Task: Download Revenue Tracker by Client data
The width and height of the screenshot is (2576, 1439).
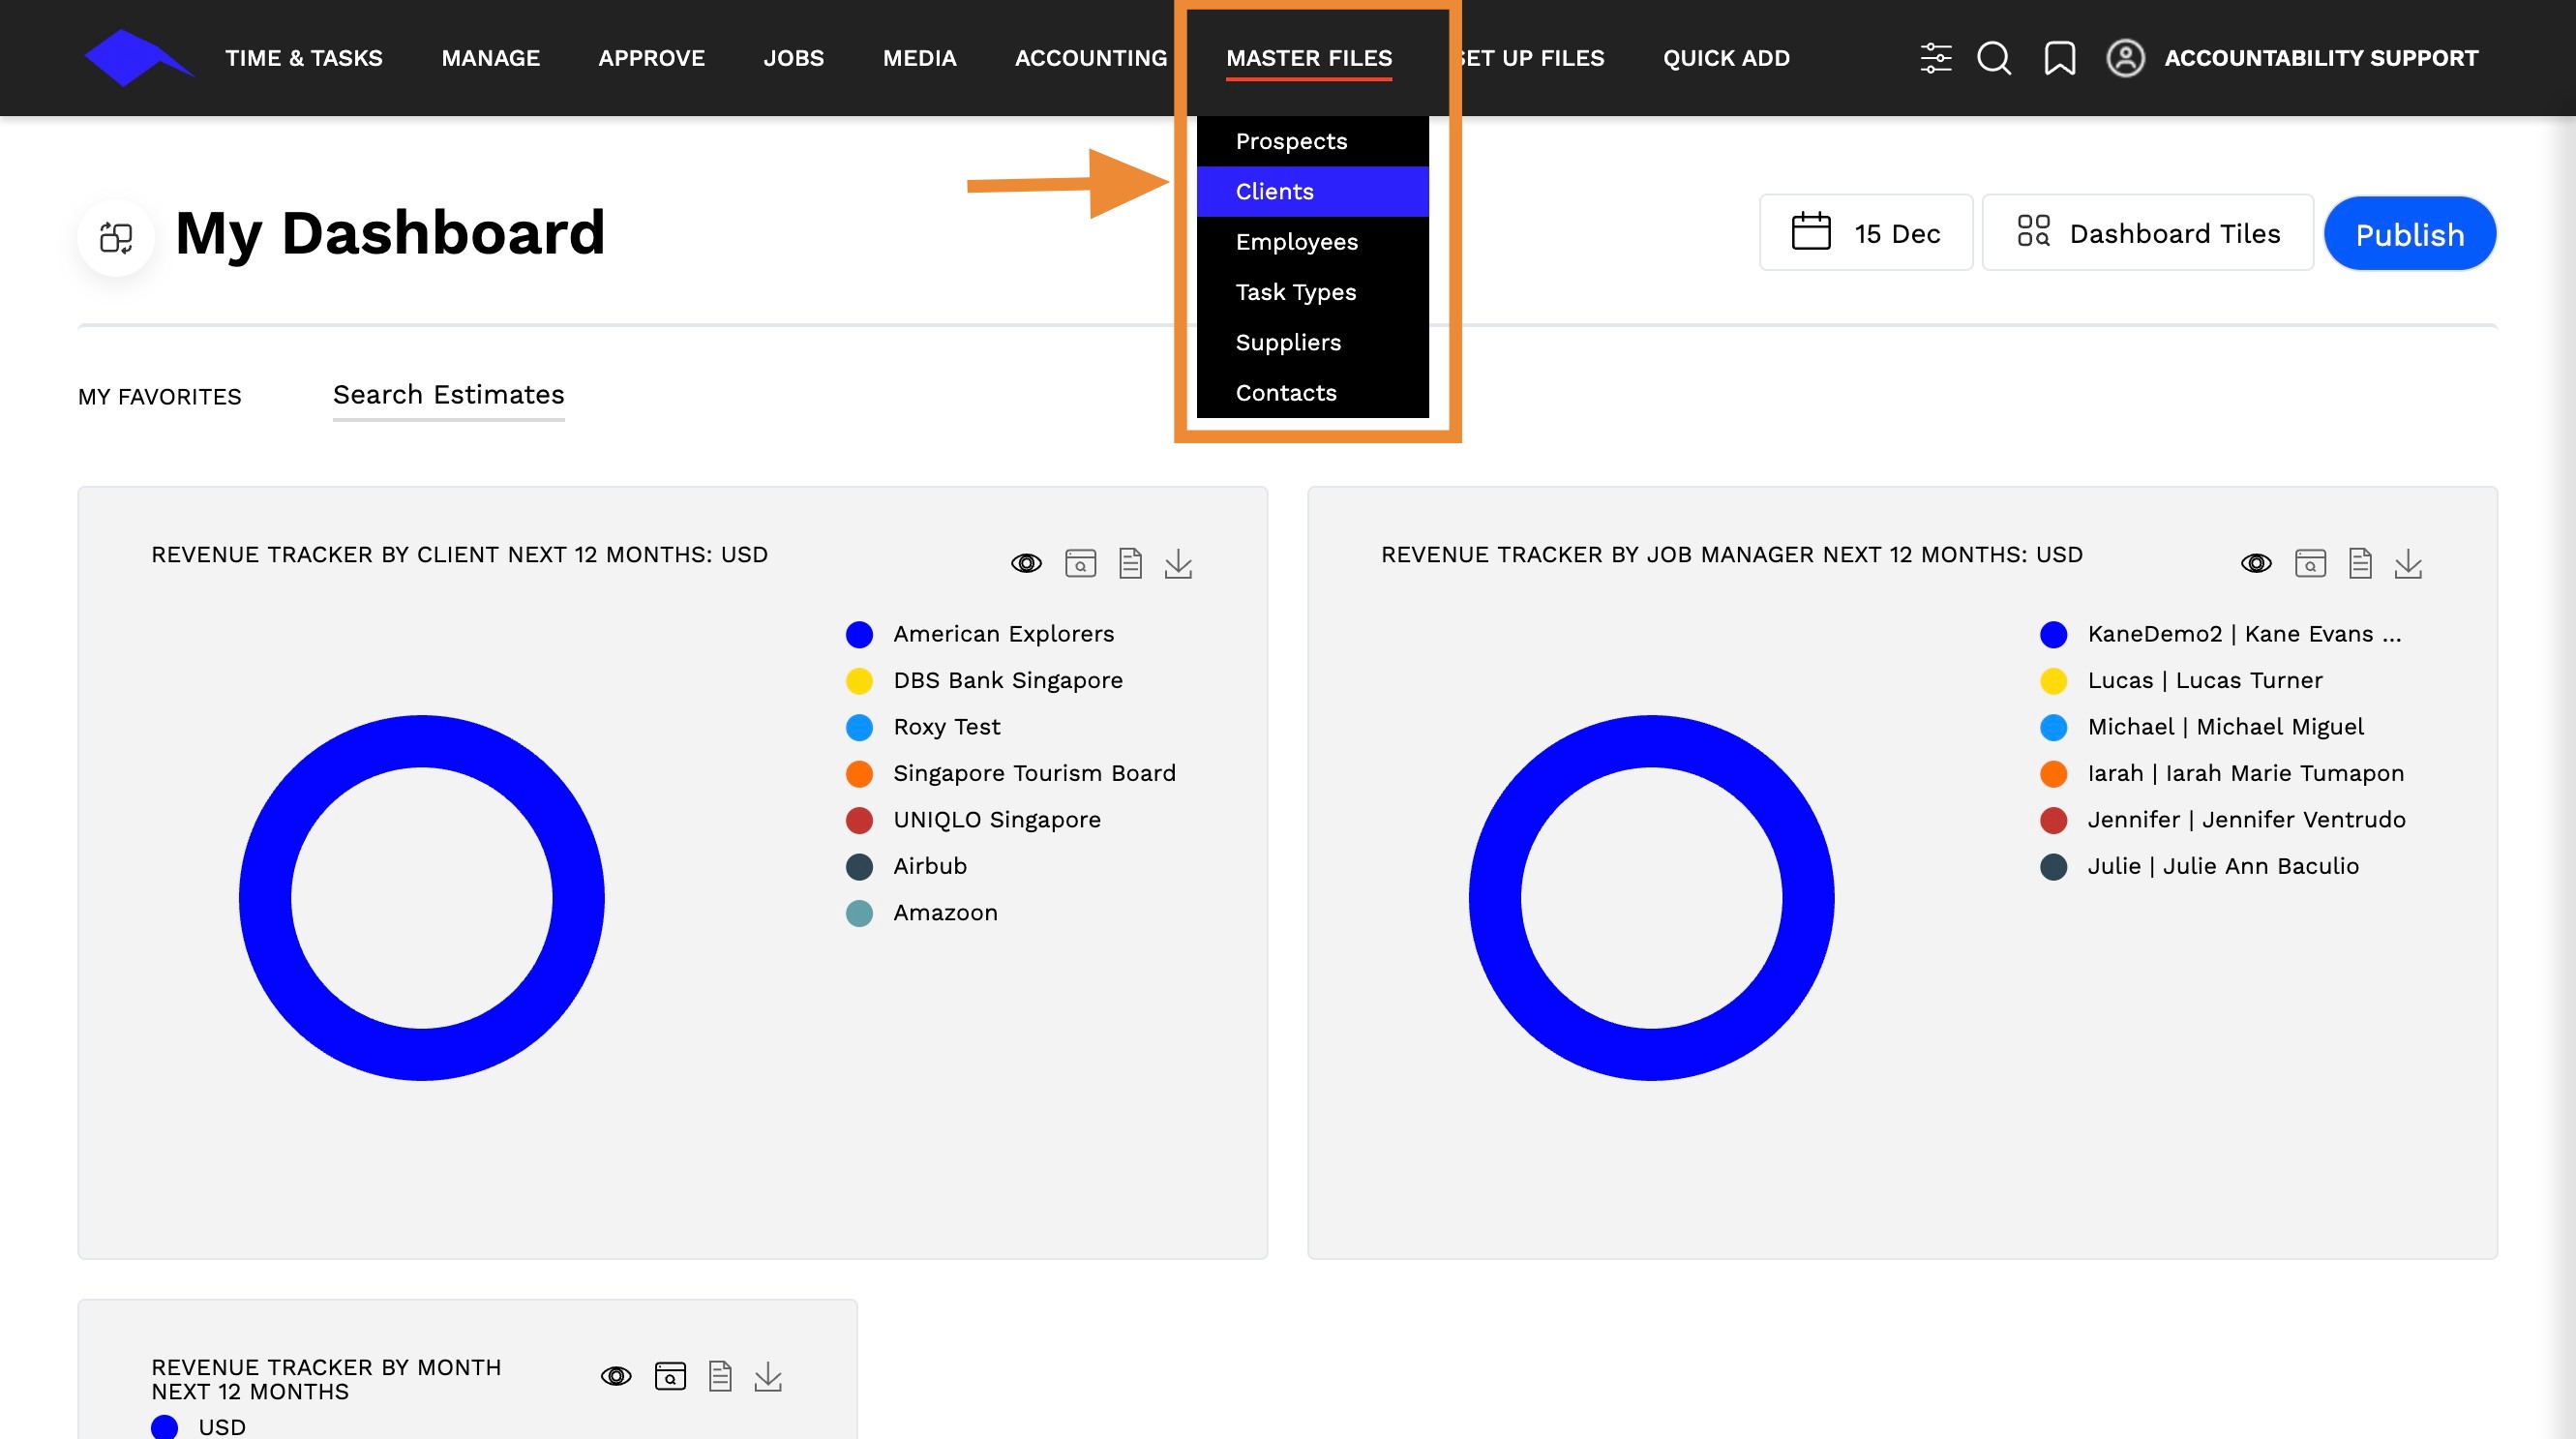Action: pos(1179,564)
